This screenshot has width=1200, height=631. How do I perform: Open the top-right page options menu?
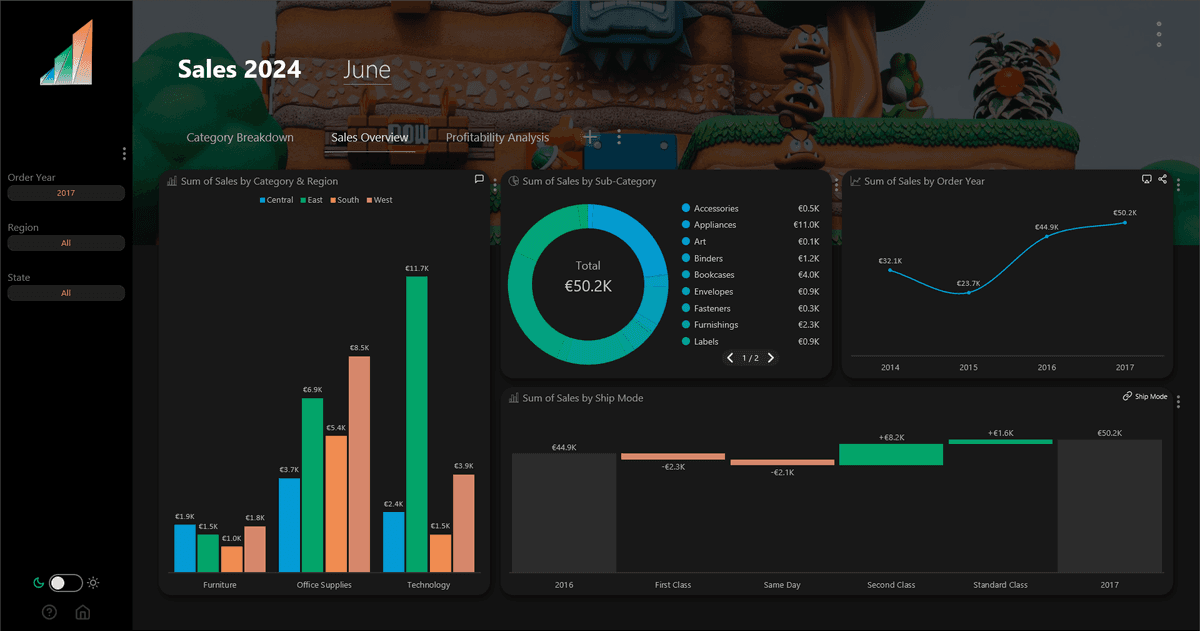tap(1159, 34)
